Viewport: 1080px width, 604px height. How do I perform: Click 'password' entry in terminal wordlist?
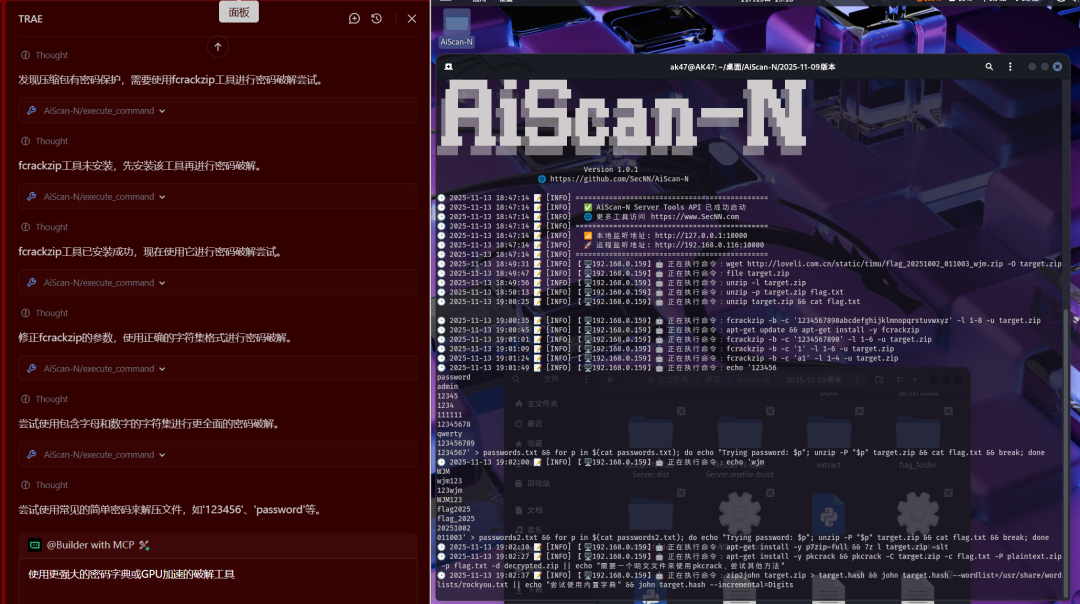pos(453,377)
